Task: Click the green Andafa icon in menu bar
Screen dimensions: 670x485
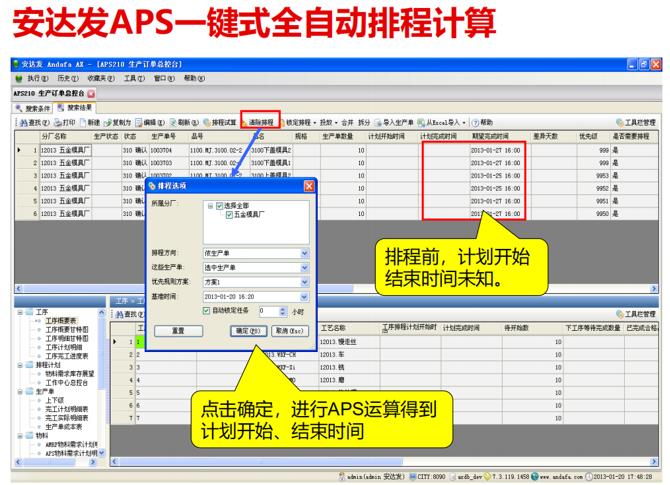Action: pyautogui.click(x=19, y=79)
